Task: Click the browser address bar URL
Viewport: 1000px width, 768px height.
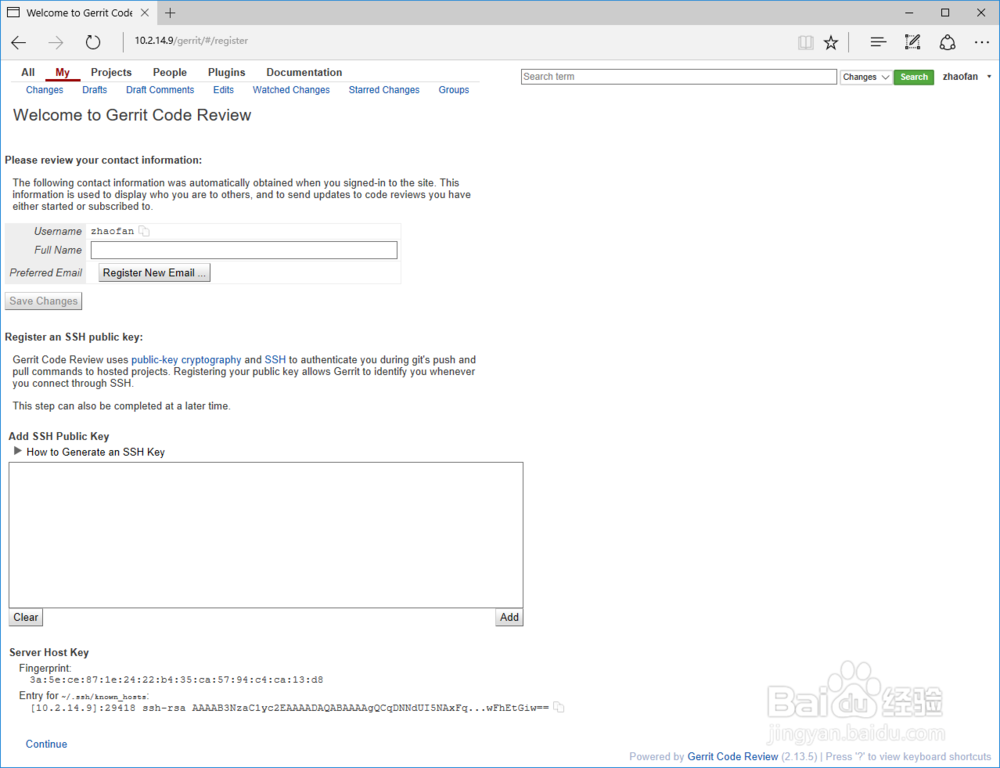Action: point(191,41)
